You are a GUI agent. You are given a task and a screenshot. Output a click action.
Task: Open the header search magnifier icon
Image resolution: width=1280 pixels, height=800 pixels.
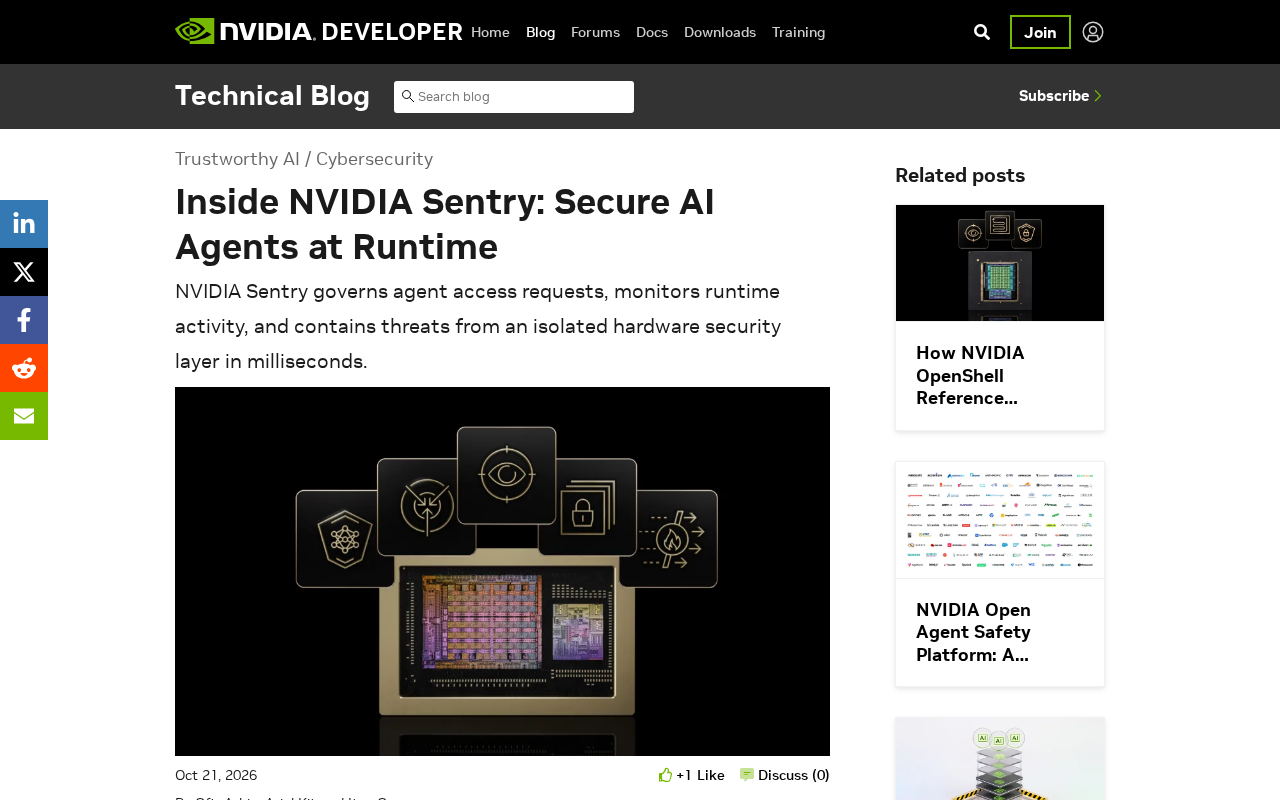pos(982,32)
